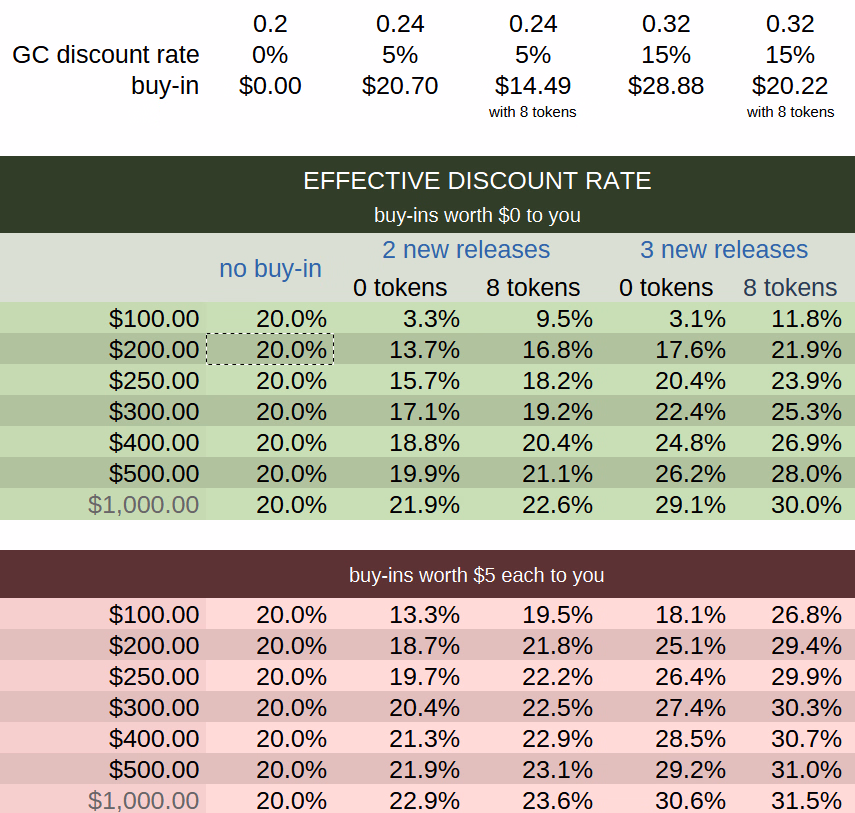Viewport: 855px width, 813px height.
Task: Click the $20.22 buy-in value
Action: [x=790, y=86]
